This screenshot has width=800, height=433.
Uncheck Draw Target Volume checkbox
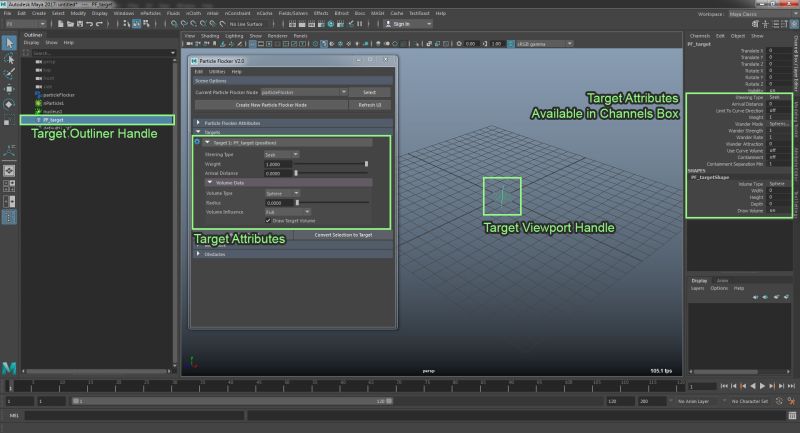click(268, 221)
